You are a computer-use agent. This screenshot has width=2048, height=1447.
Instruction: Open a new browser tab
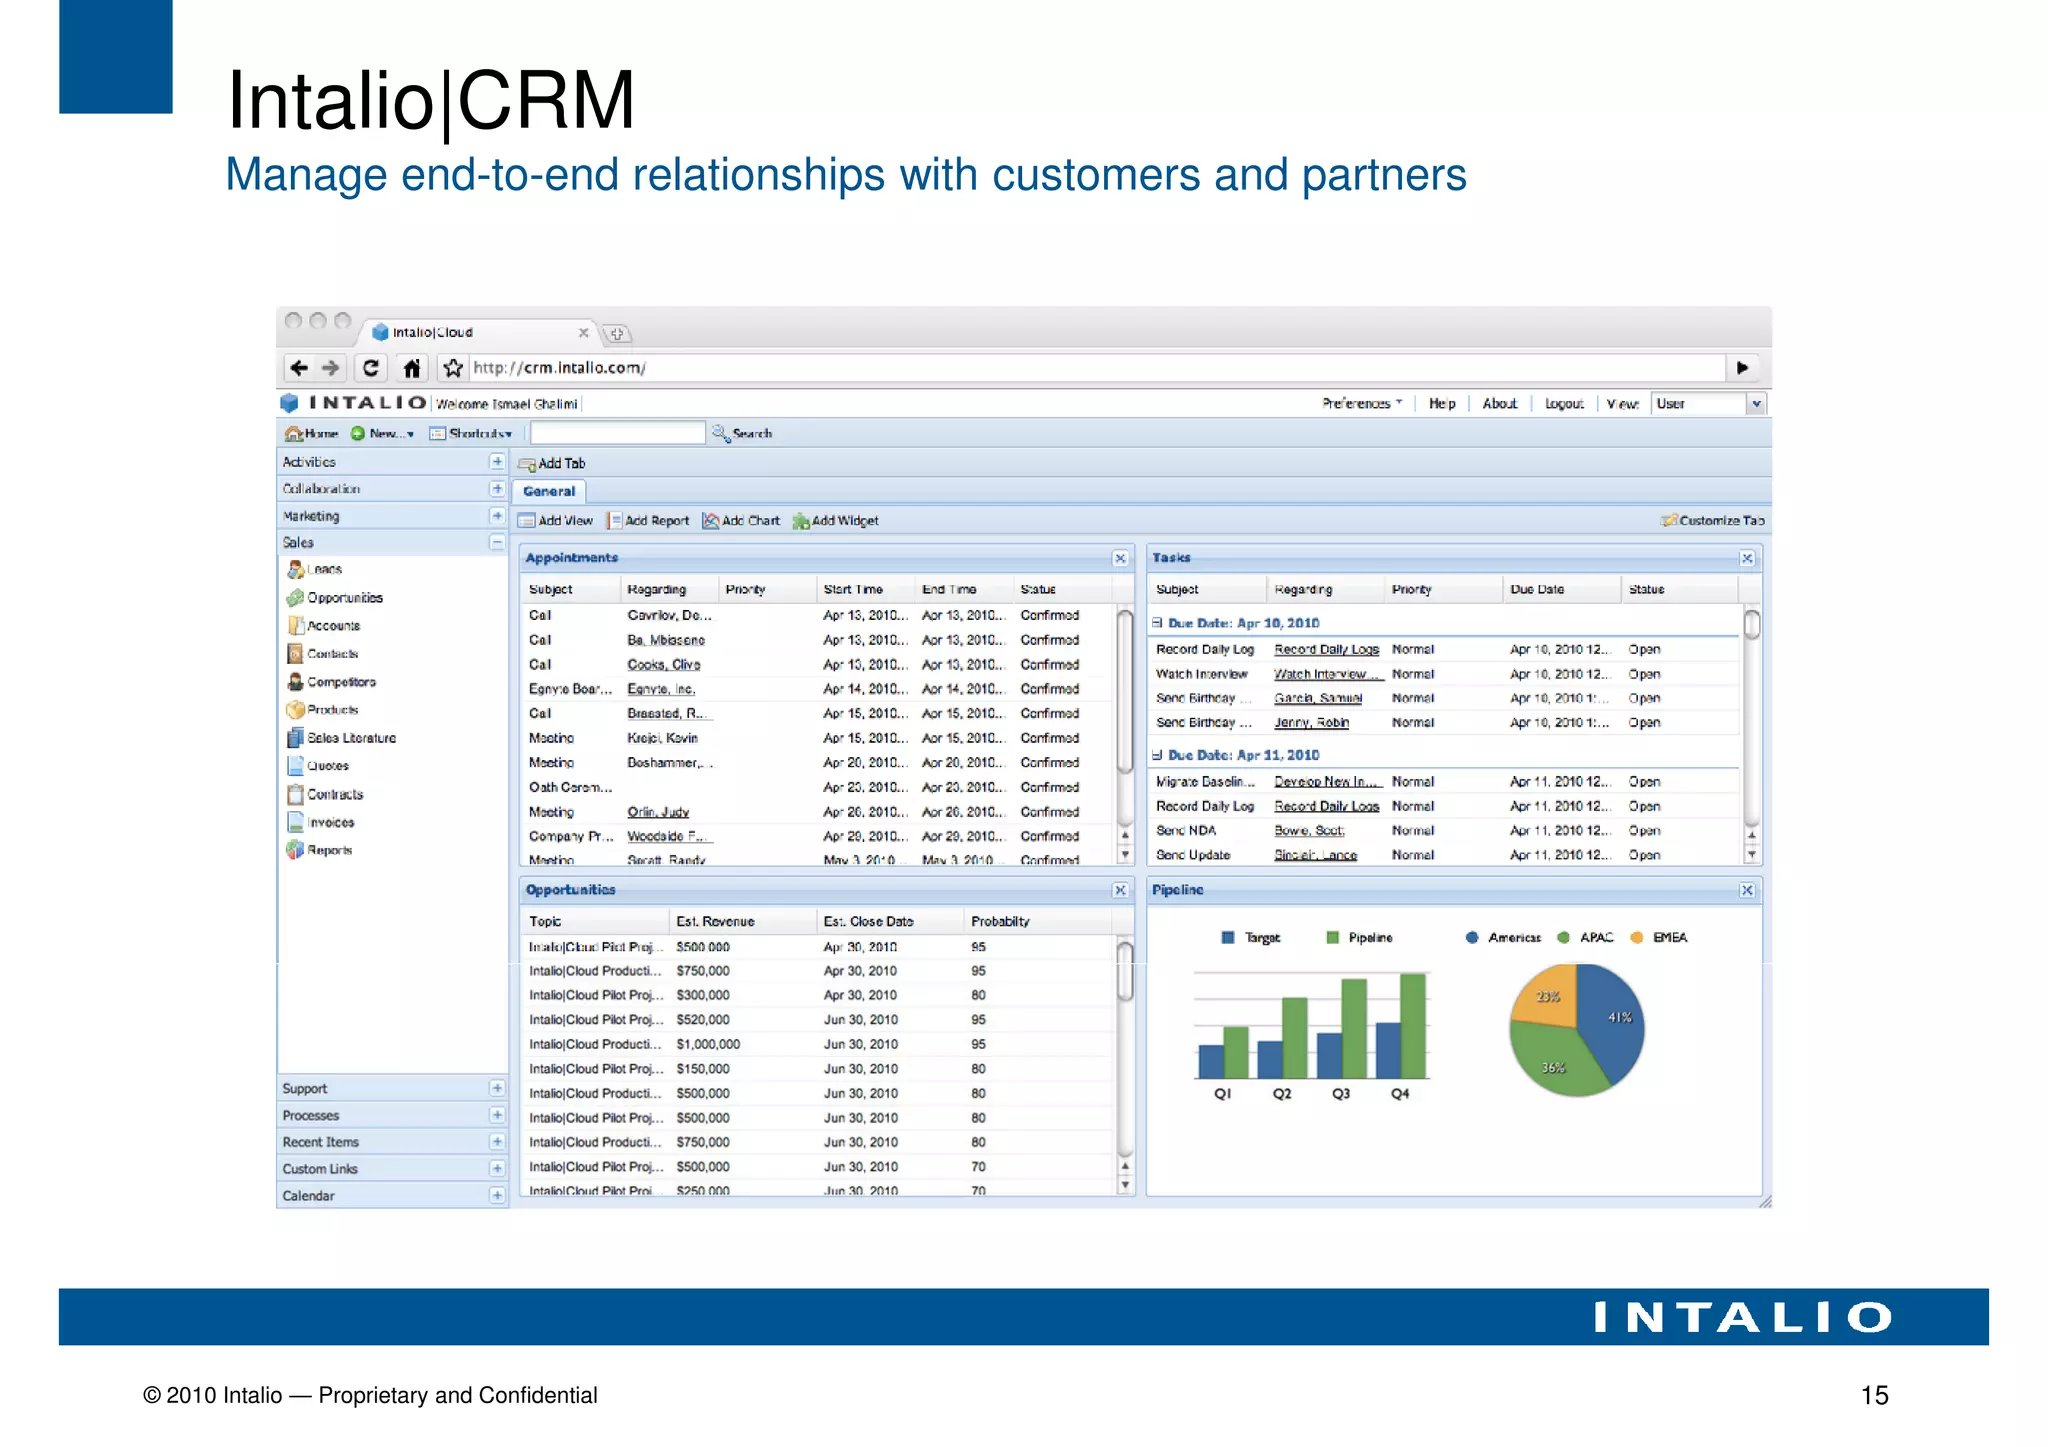click(617, 334)
